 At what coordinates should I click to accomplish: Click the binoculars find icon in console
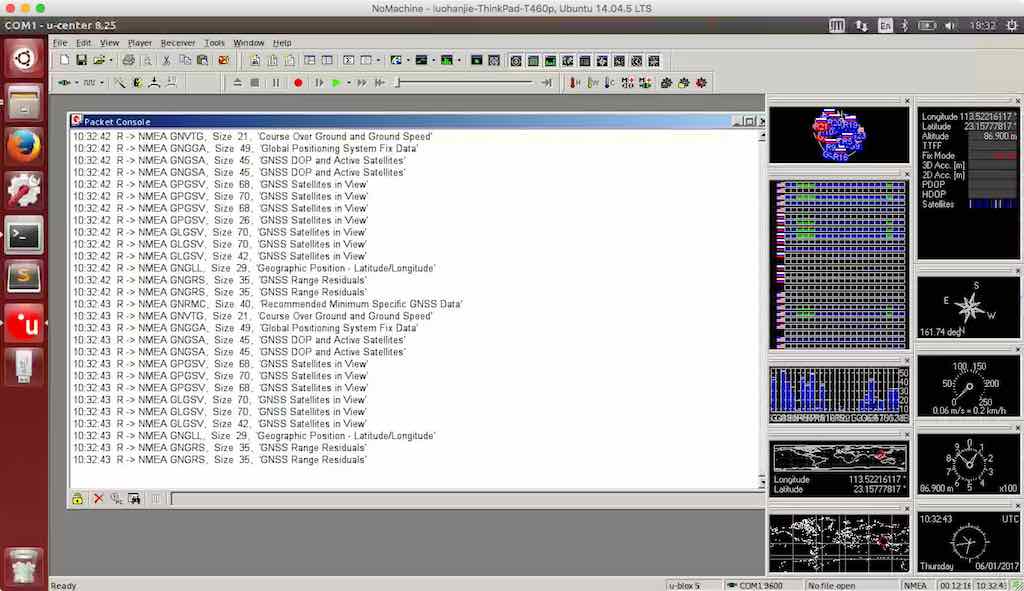pyautogui.click(x=135, y=499)
